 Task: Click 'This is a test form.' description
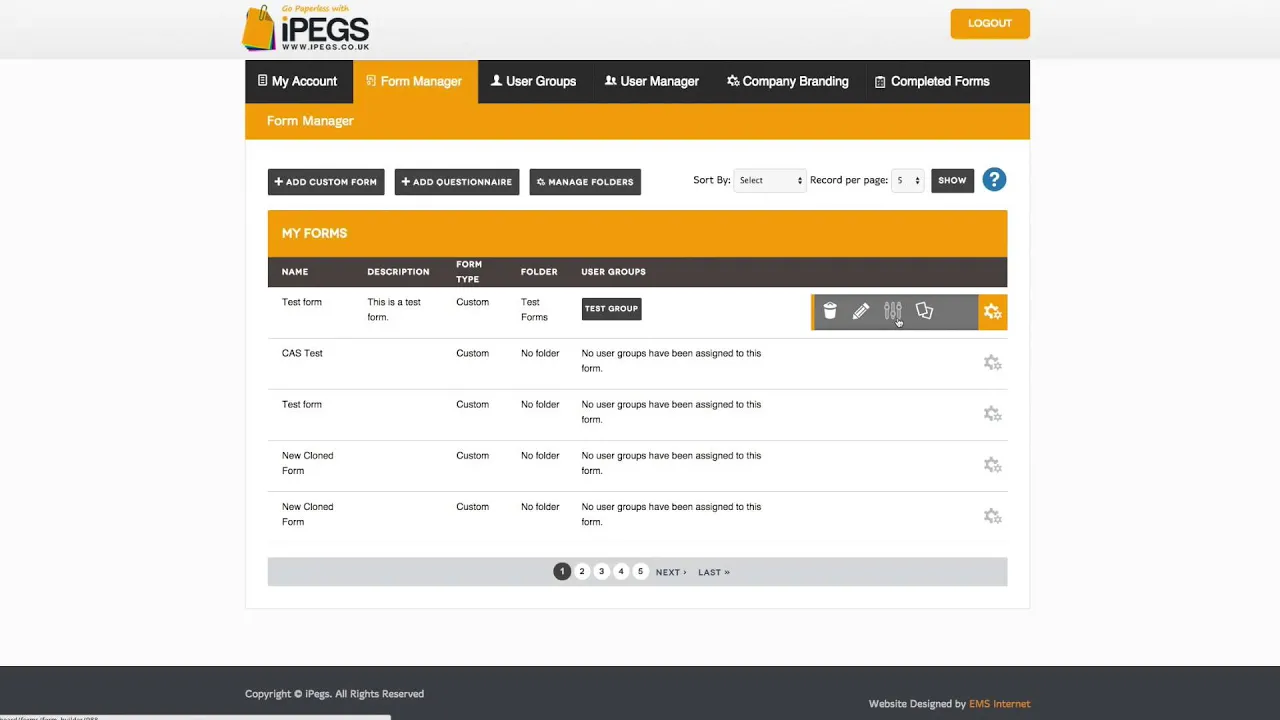[394, 310]
